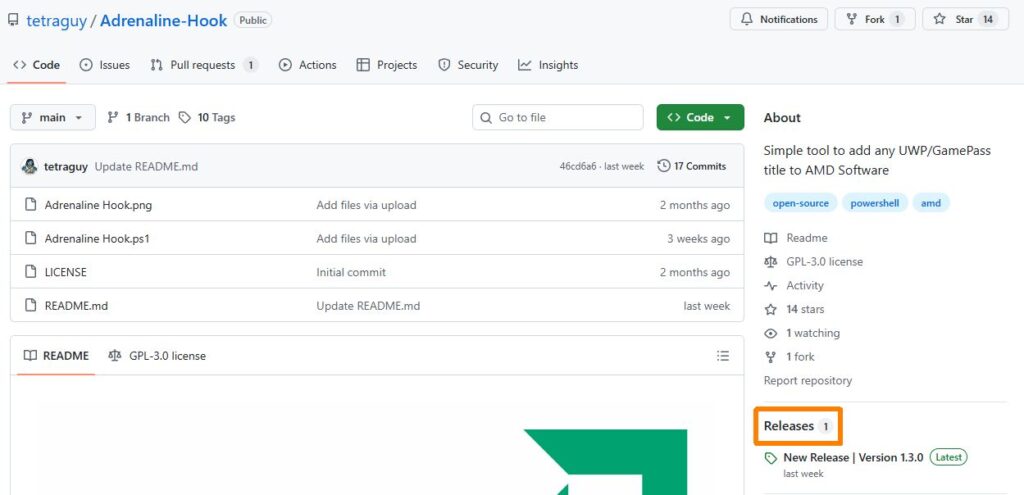1024x495 pixels.
Task: Select the GPL-3.0 license tab
Action: tap(157, 356)
